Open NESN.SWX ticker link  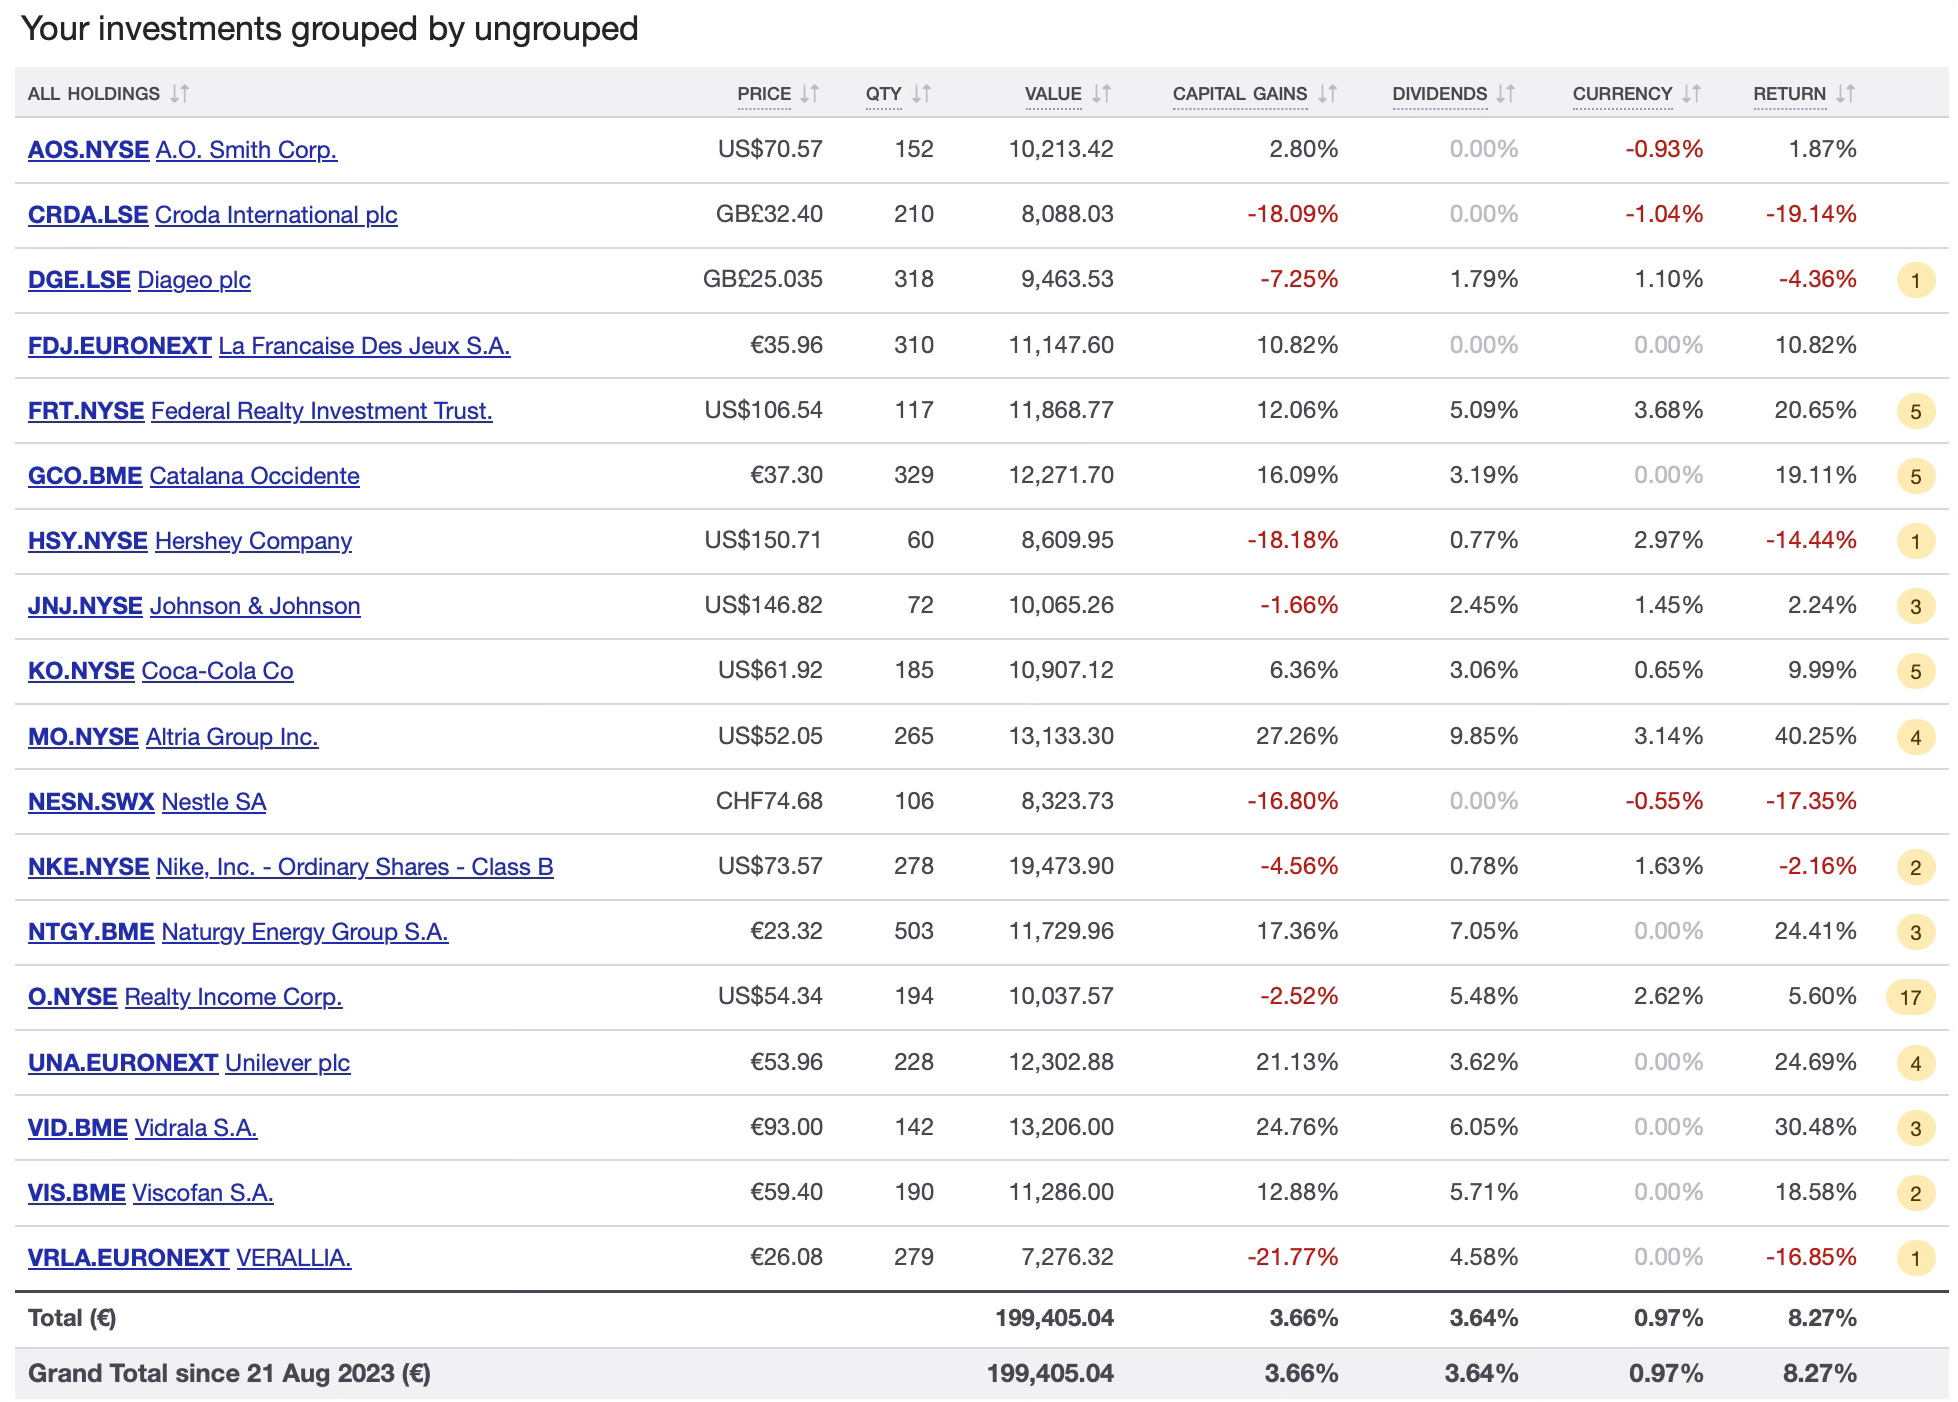click(x=91, y=802)
